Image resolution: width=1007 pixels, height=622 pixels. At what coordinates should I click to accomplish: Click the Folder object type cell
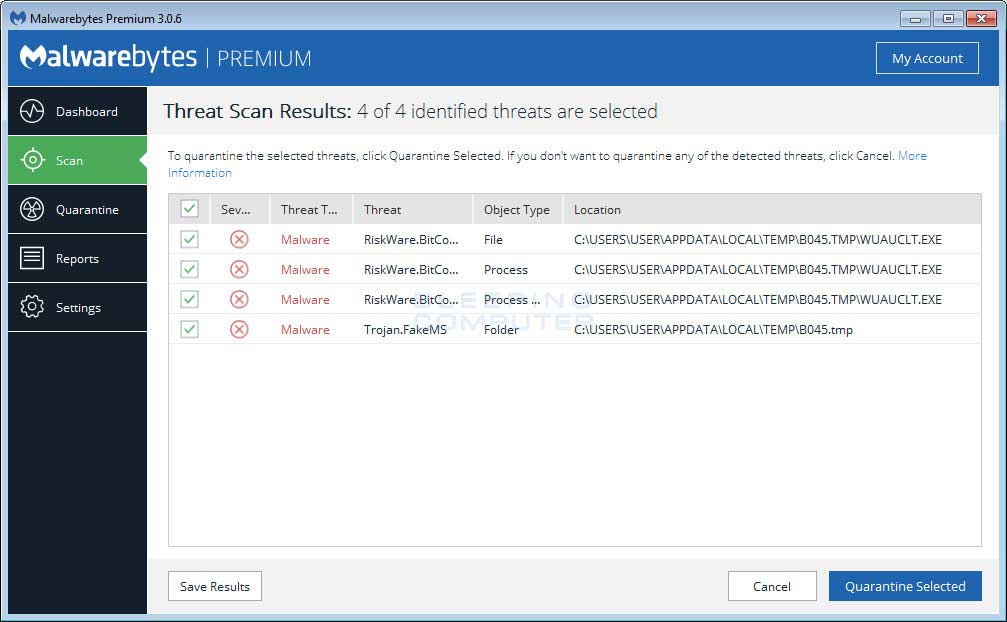tap(501, 329)
